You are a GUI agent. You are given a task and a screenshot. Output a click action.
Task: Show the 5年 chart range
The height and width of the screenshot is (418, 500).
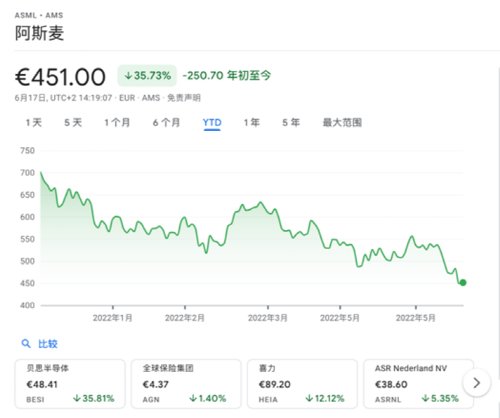(291, 123)
